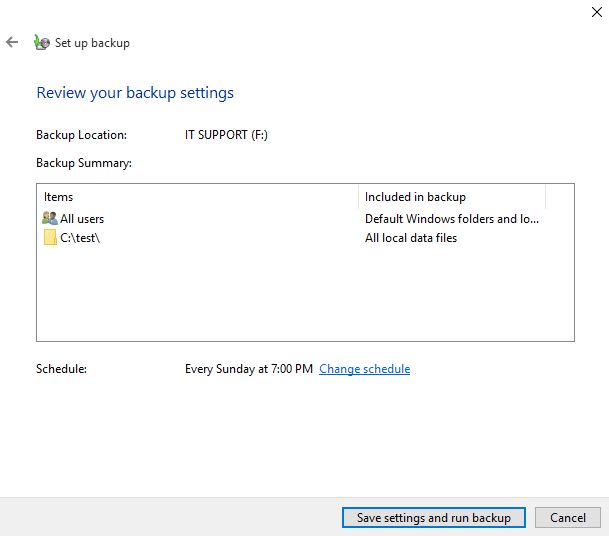Select the All users row label

click(82, 219)
